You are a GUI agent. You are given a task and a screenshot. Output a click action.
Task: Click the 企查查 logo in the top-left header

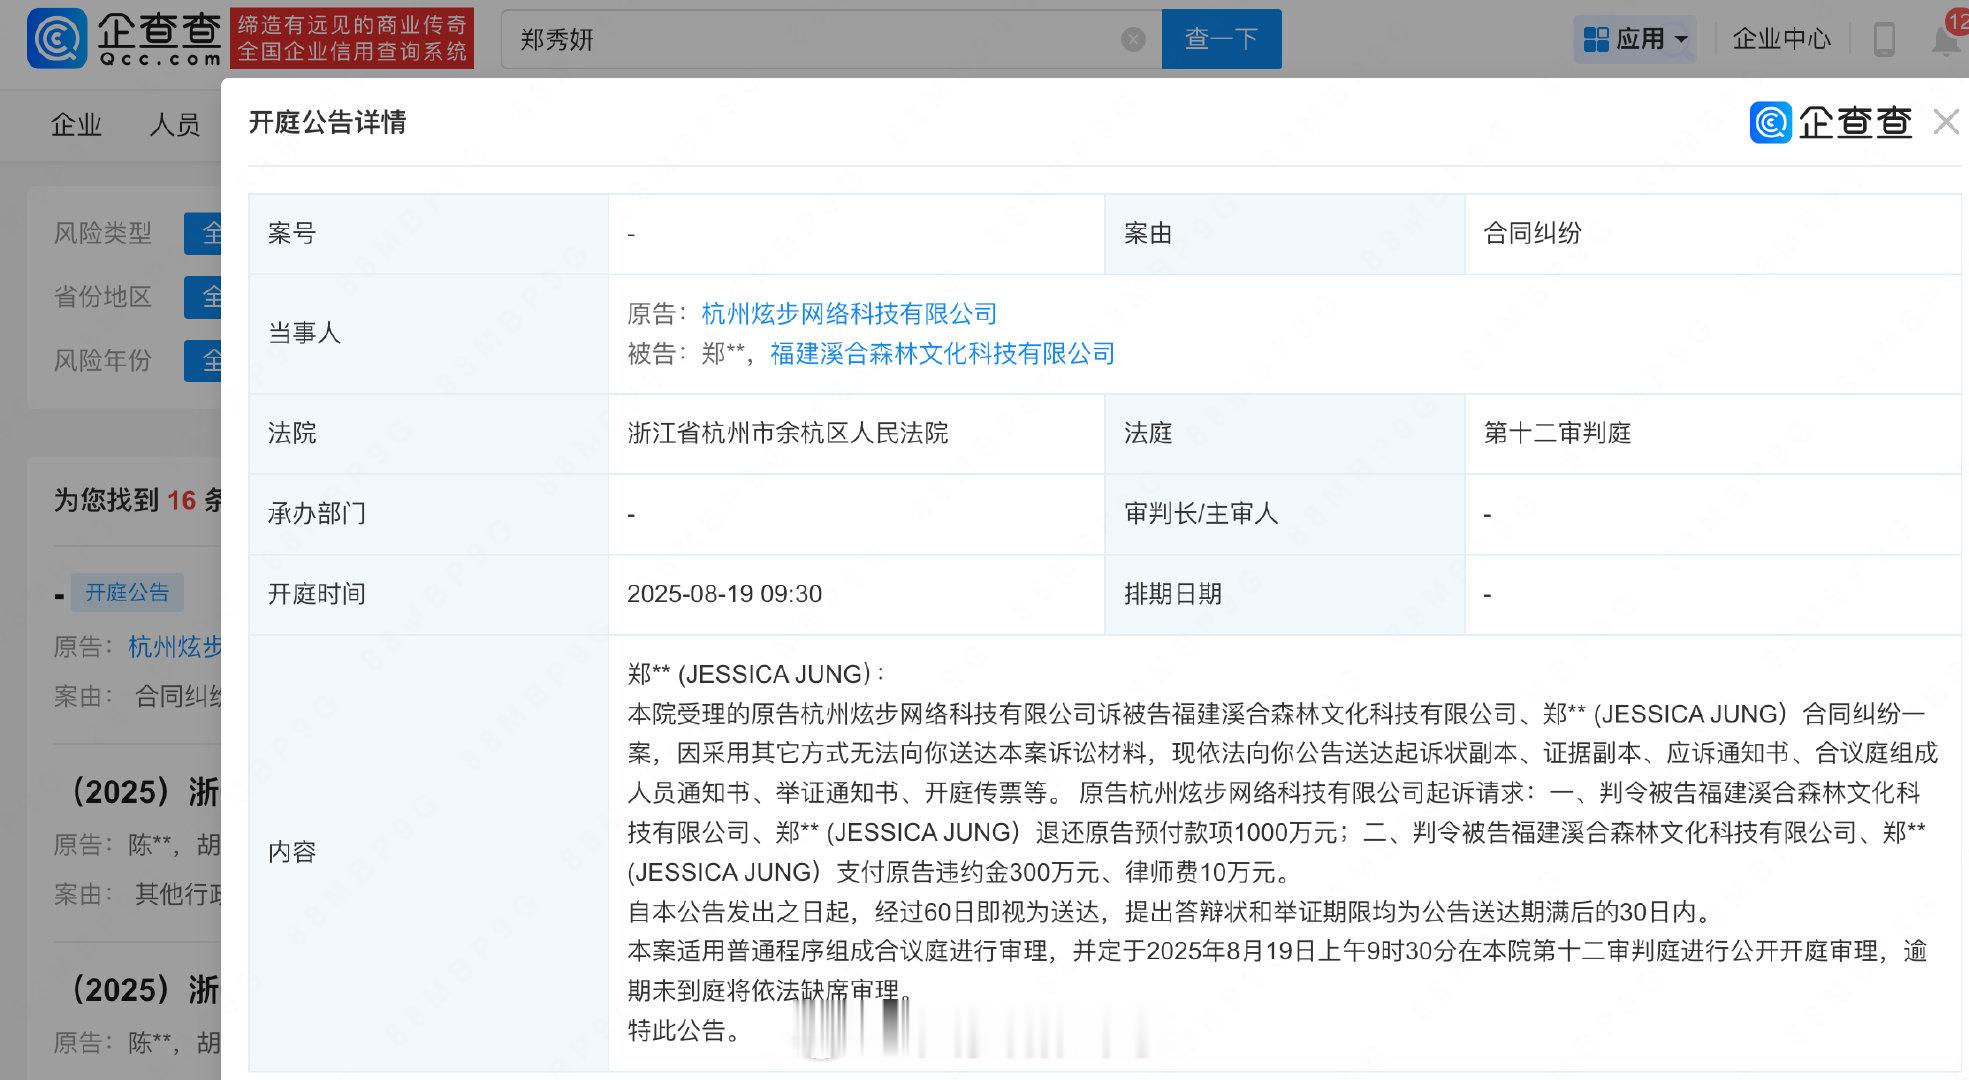tap(110, 38)
